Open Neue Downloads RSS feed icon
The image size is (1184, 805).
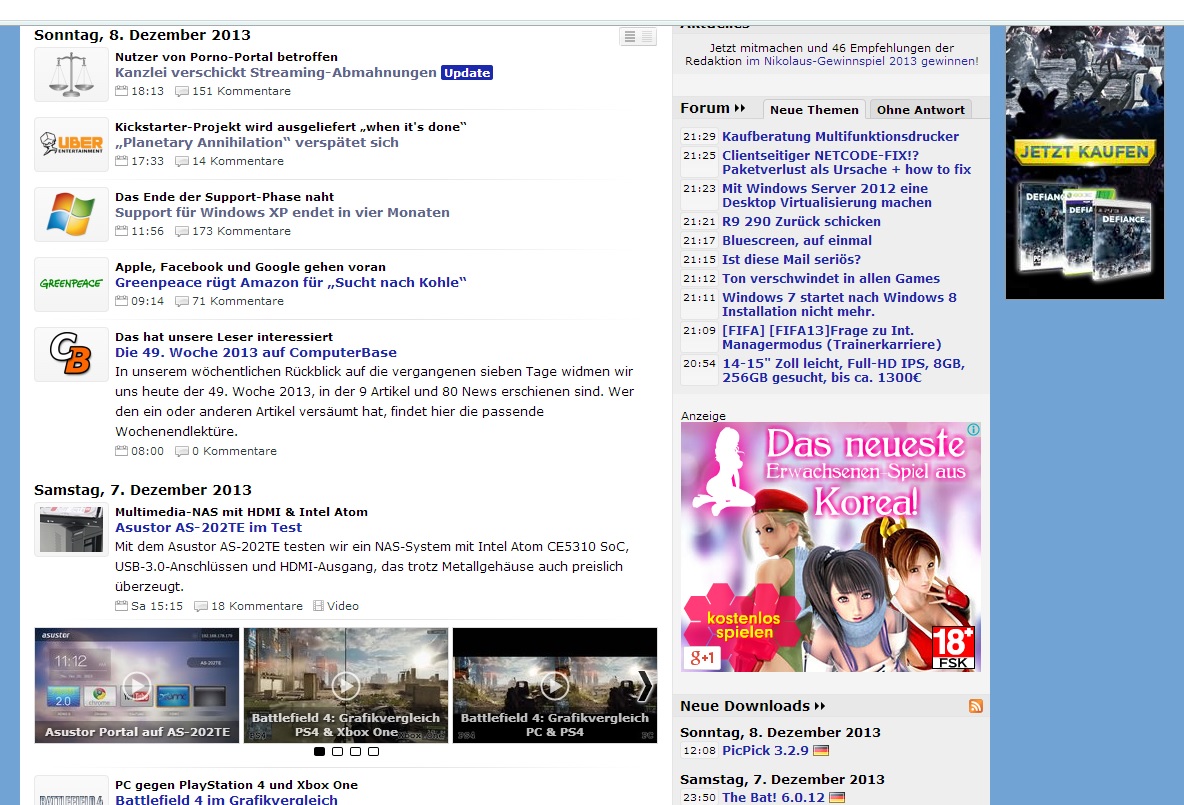[976, 706]
